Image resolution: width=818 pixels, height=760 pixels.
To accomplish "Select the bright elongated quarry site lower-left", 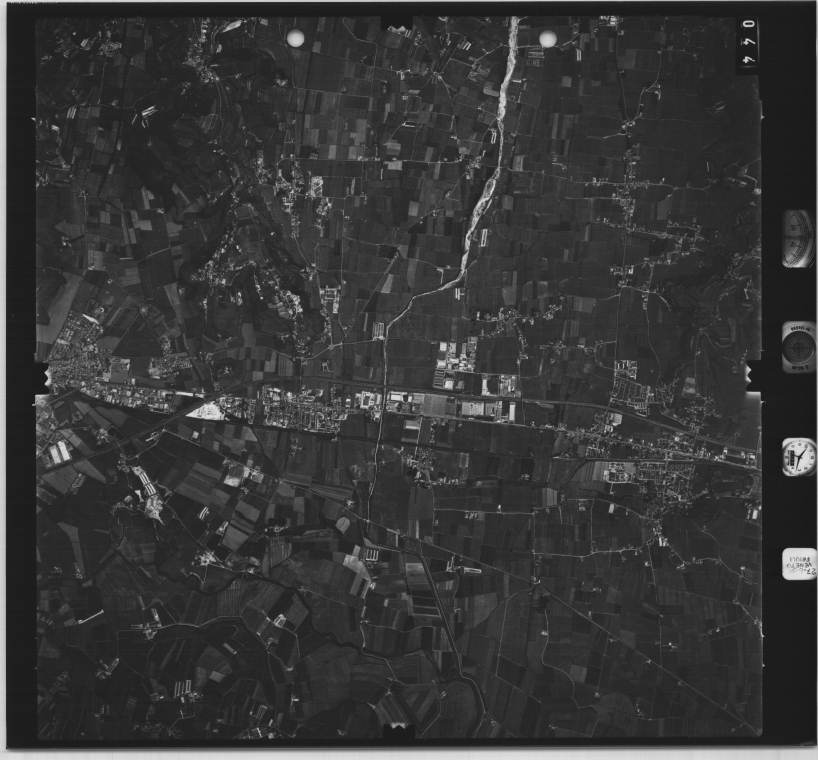I will 145,490.
